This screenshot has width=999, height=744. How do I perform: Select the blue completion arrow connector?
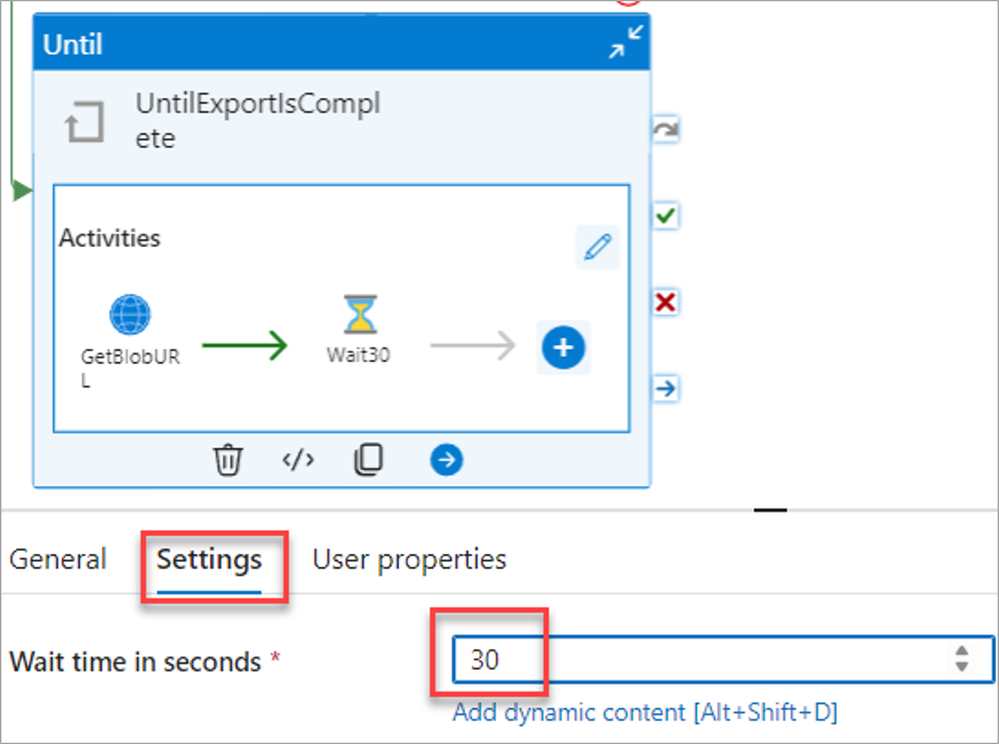(666, 388)
